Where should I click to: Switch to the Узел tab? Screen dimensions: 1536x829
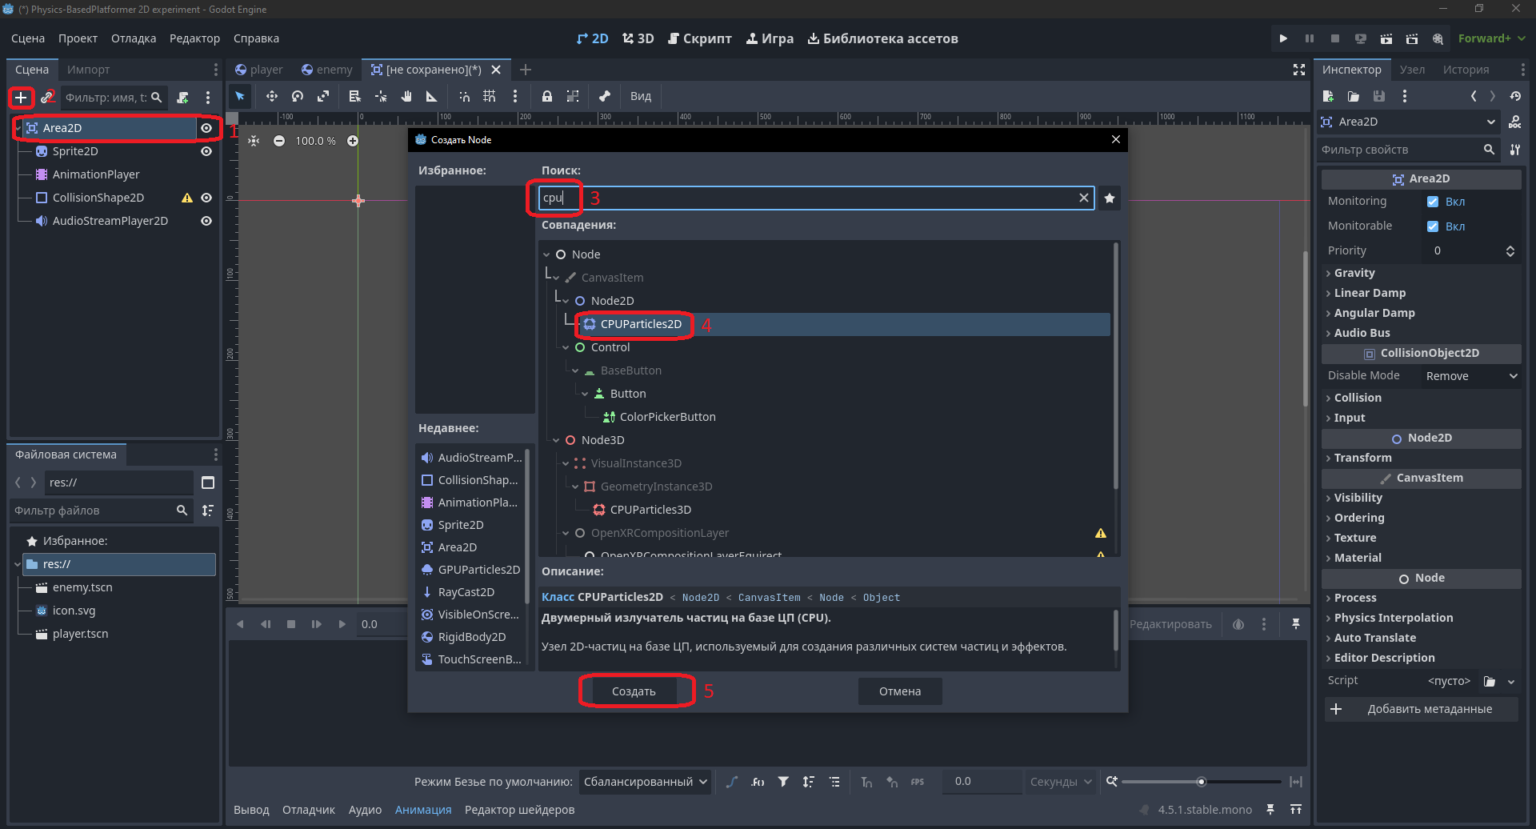(1412, 70)
